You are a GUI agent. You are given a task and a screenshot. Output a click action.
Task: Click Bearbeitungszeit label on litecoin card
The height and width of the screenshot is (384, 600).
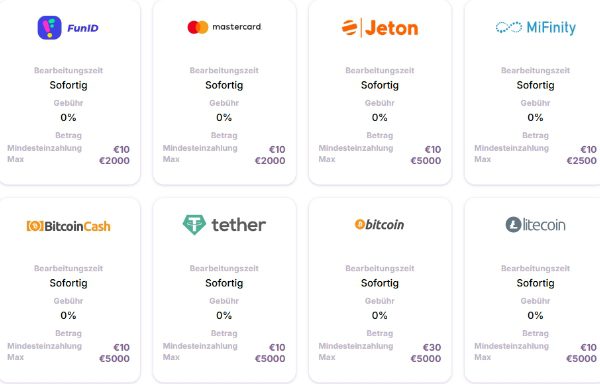click(x=535, y=268)
